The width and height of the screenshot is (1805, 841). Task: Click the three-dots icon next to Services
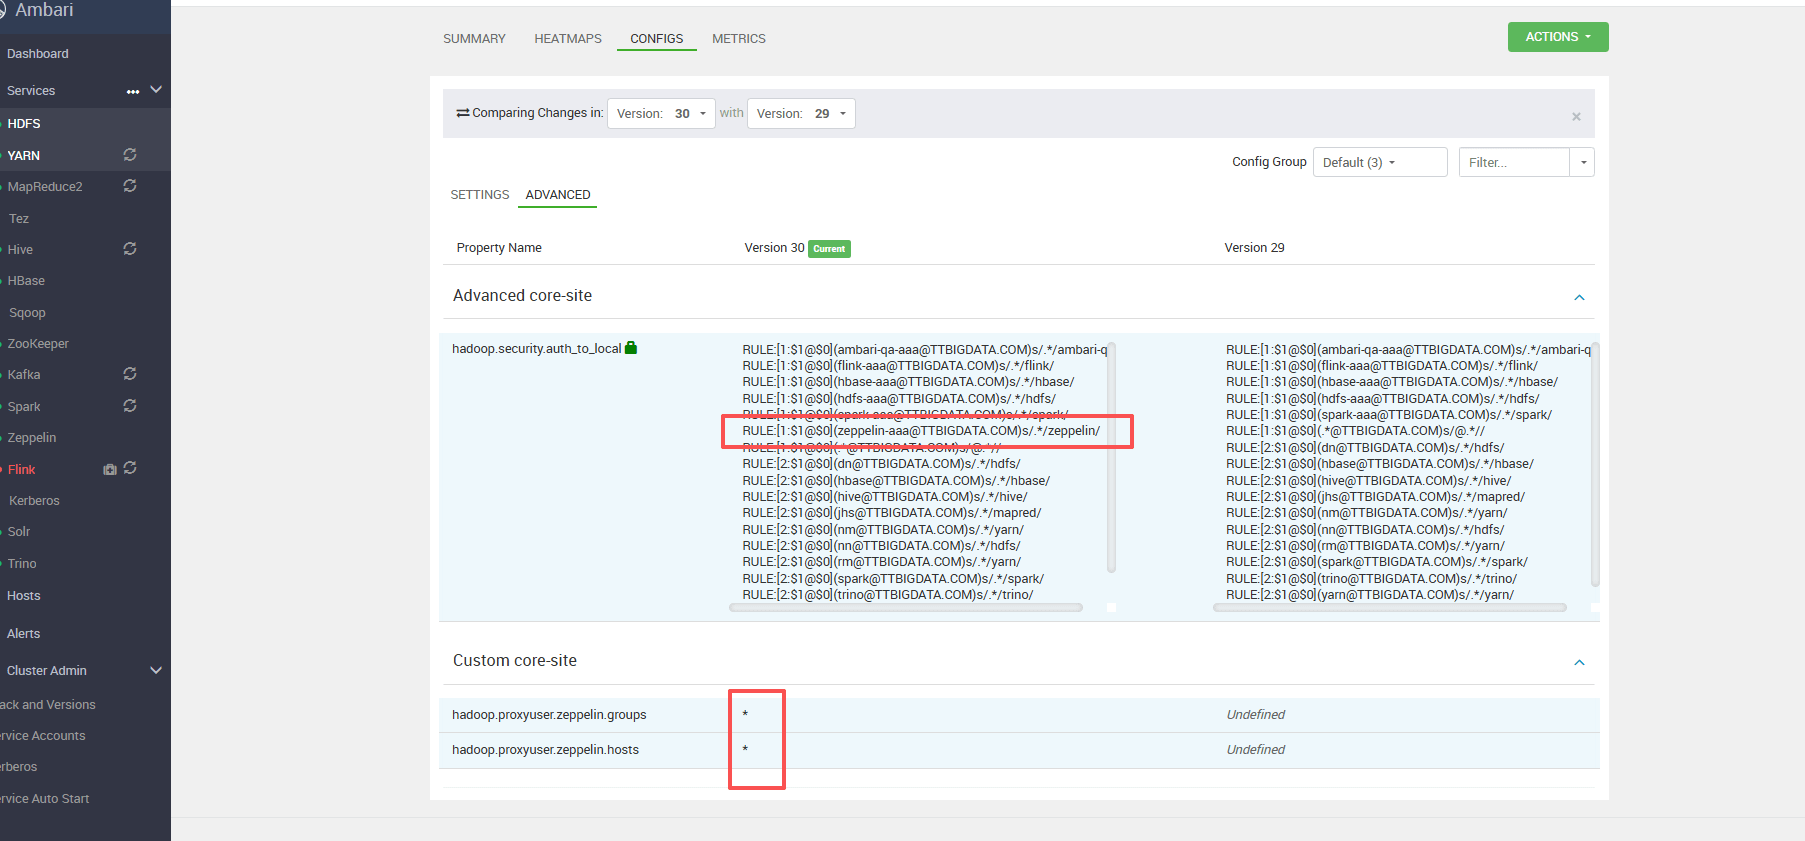pos(133,91)
